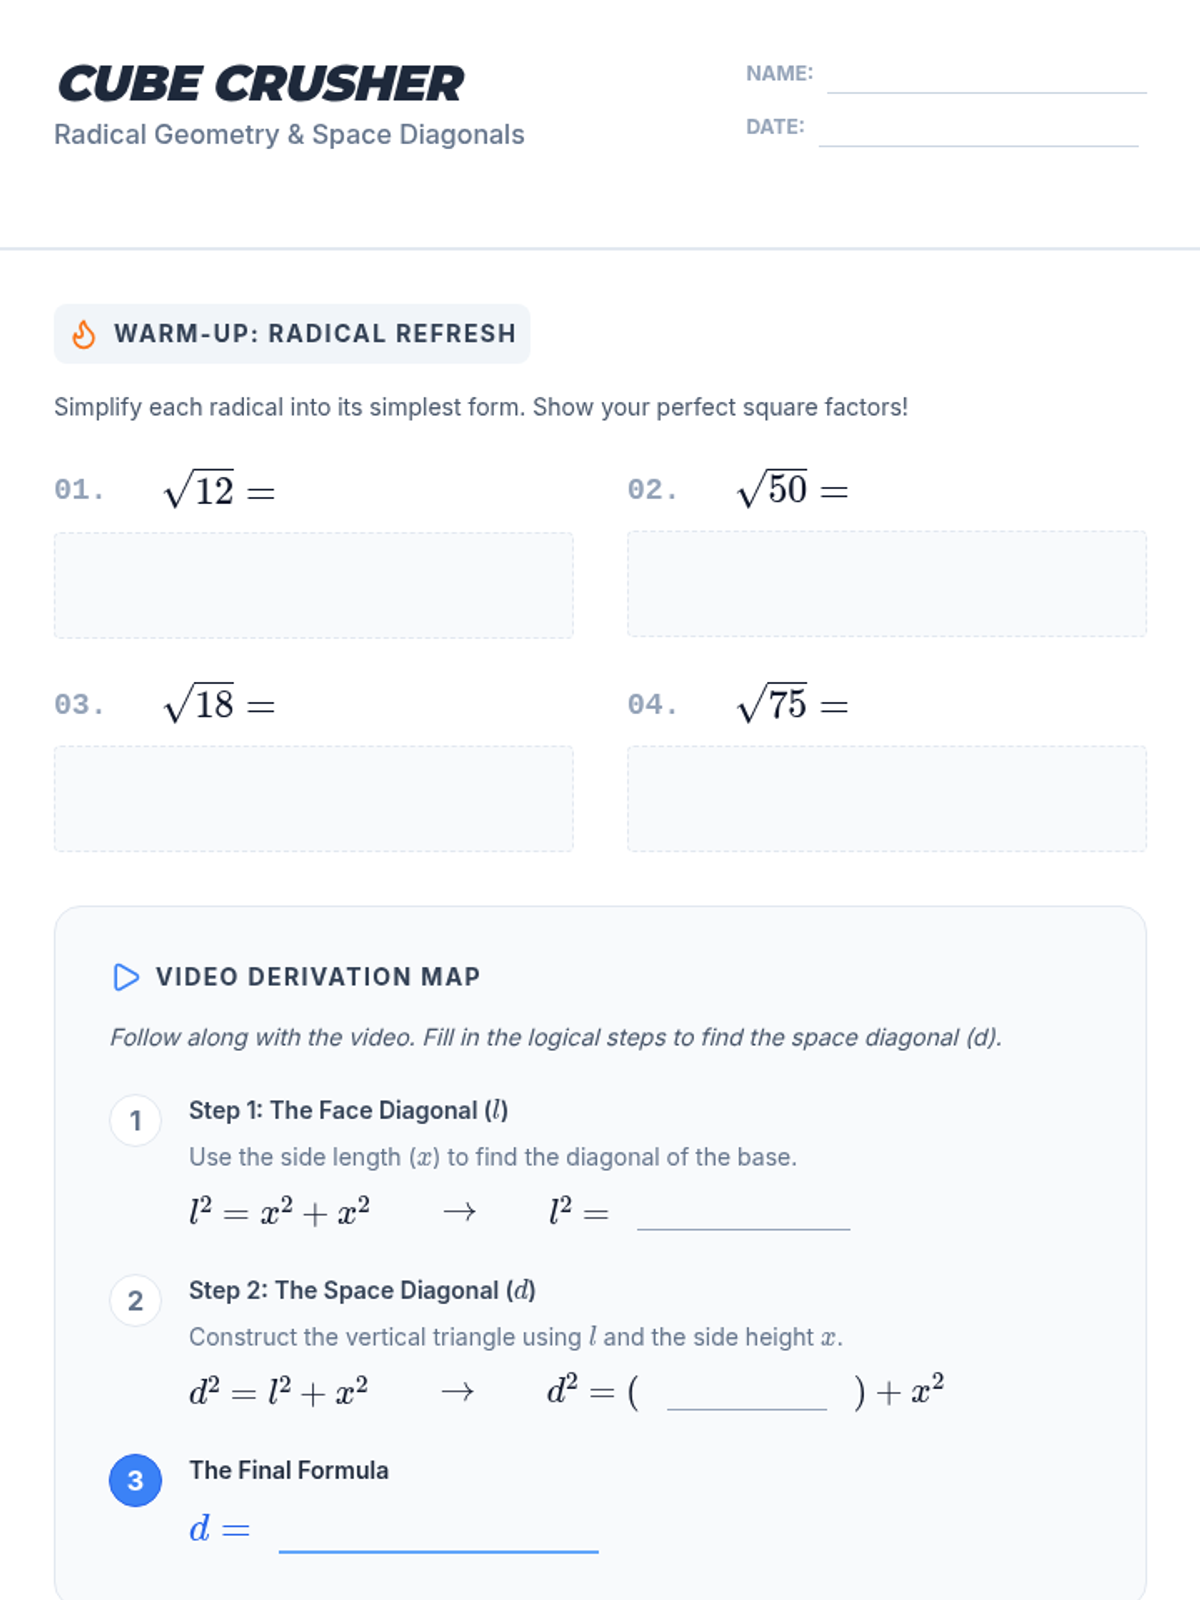Click the step 1 number circle
The width and height of the screenshot is (1200, 1600).
coord(135,1120)
